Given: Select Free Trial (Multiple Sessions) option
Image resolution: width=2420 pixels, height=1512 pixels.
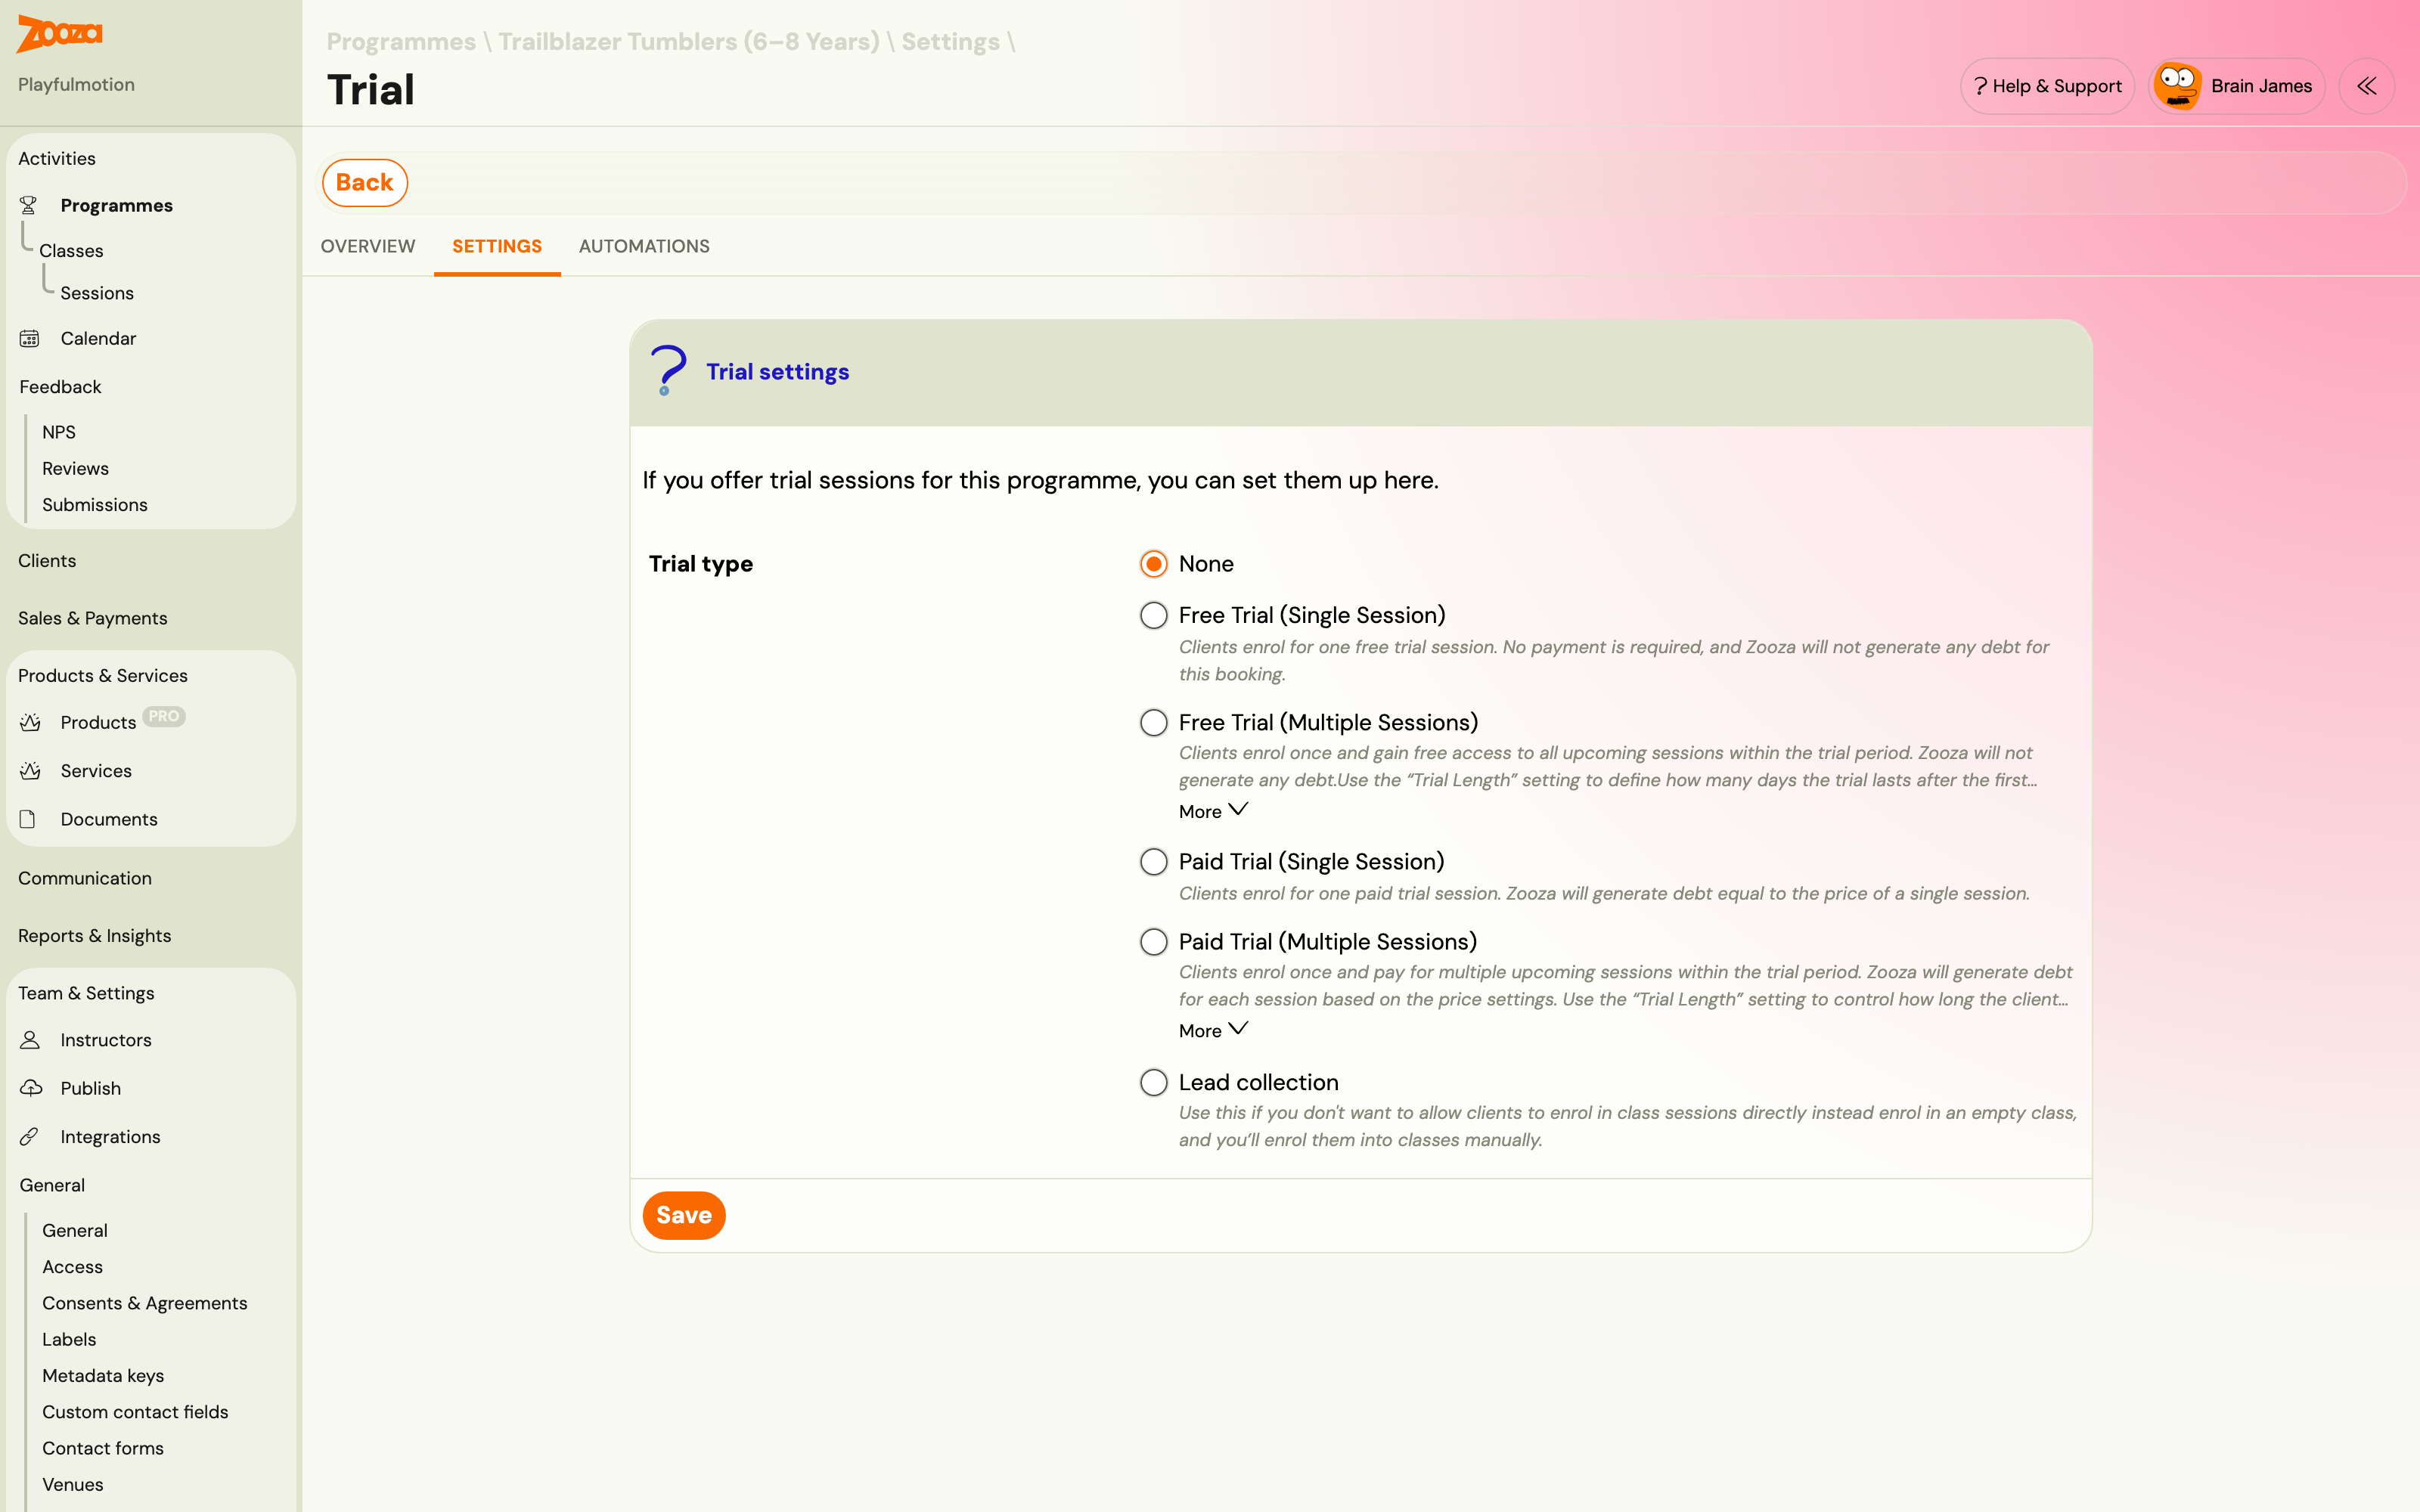Looking at the screenshot, I should (x=1154, y=722).
